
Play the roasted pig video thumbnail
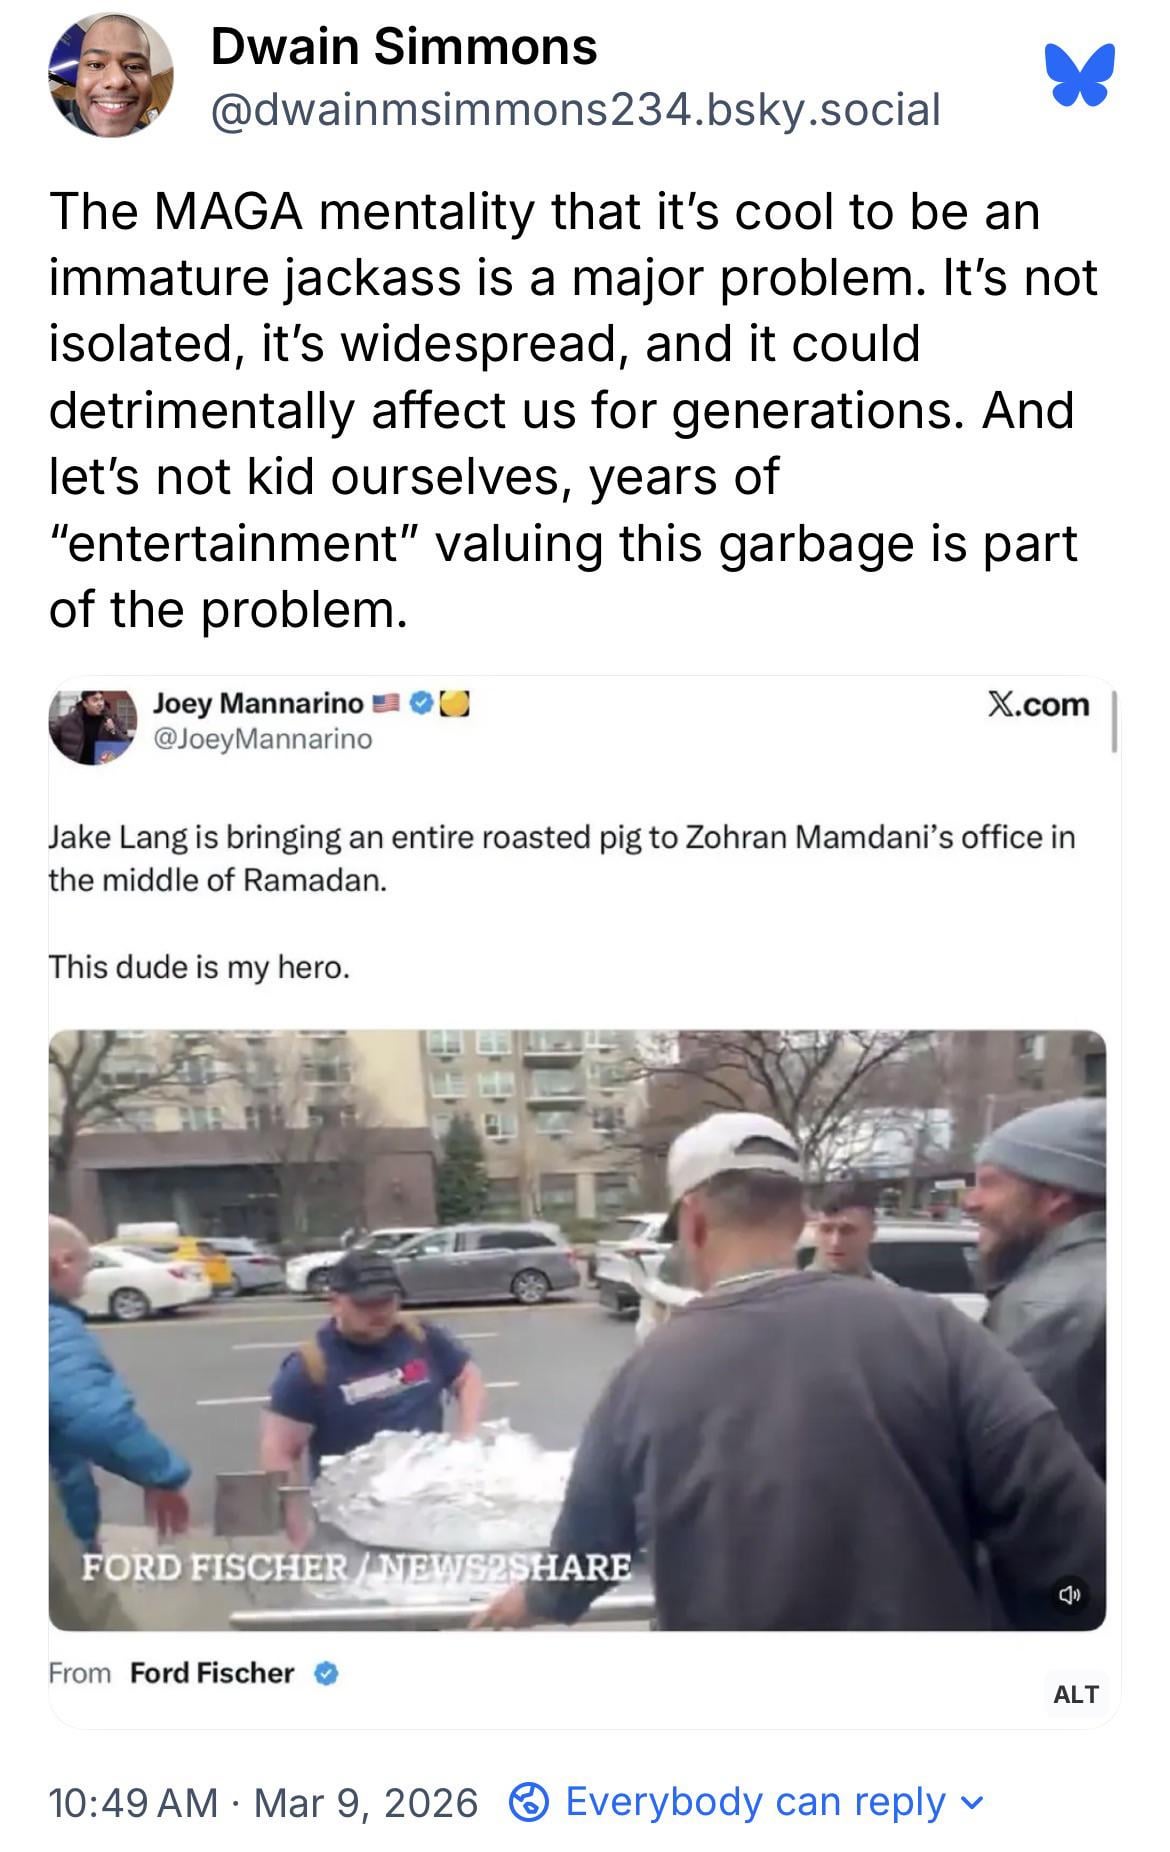[577, 1330]
